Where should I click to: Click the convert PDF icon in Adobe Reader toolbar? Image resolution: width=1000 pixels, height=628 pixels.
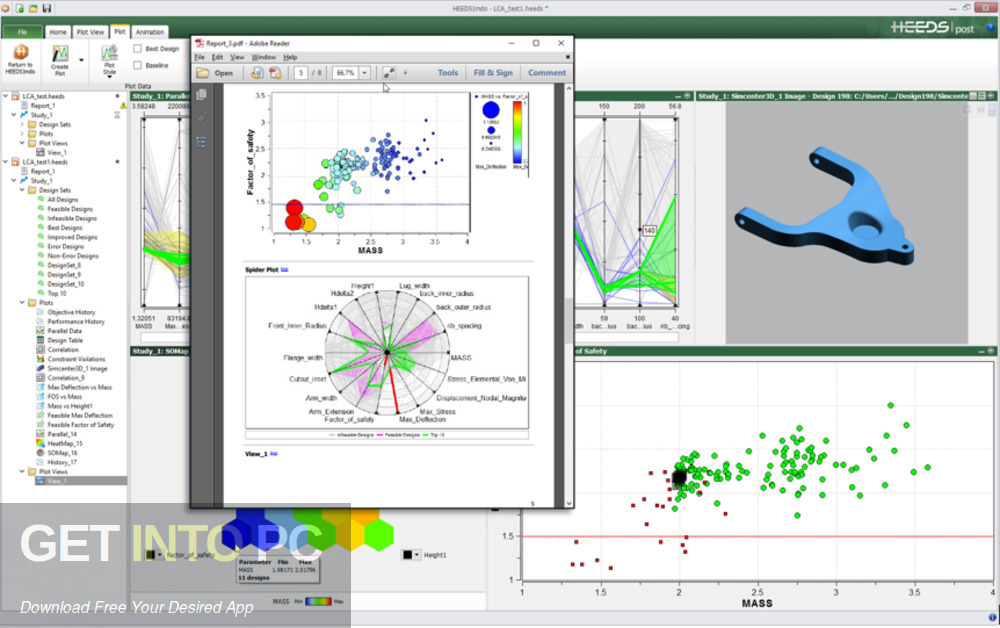(x=257, y=73)
